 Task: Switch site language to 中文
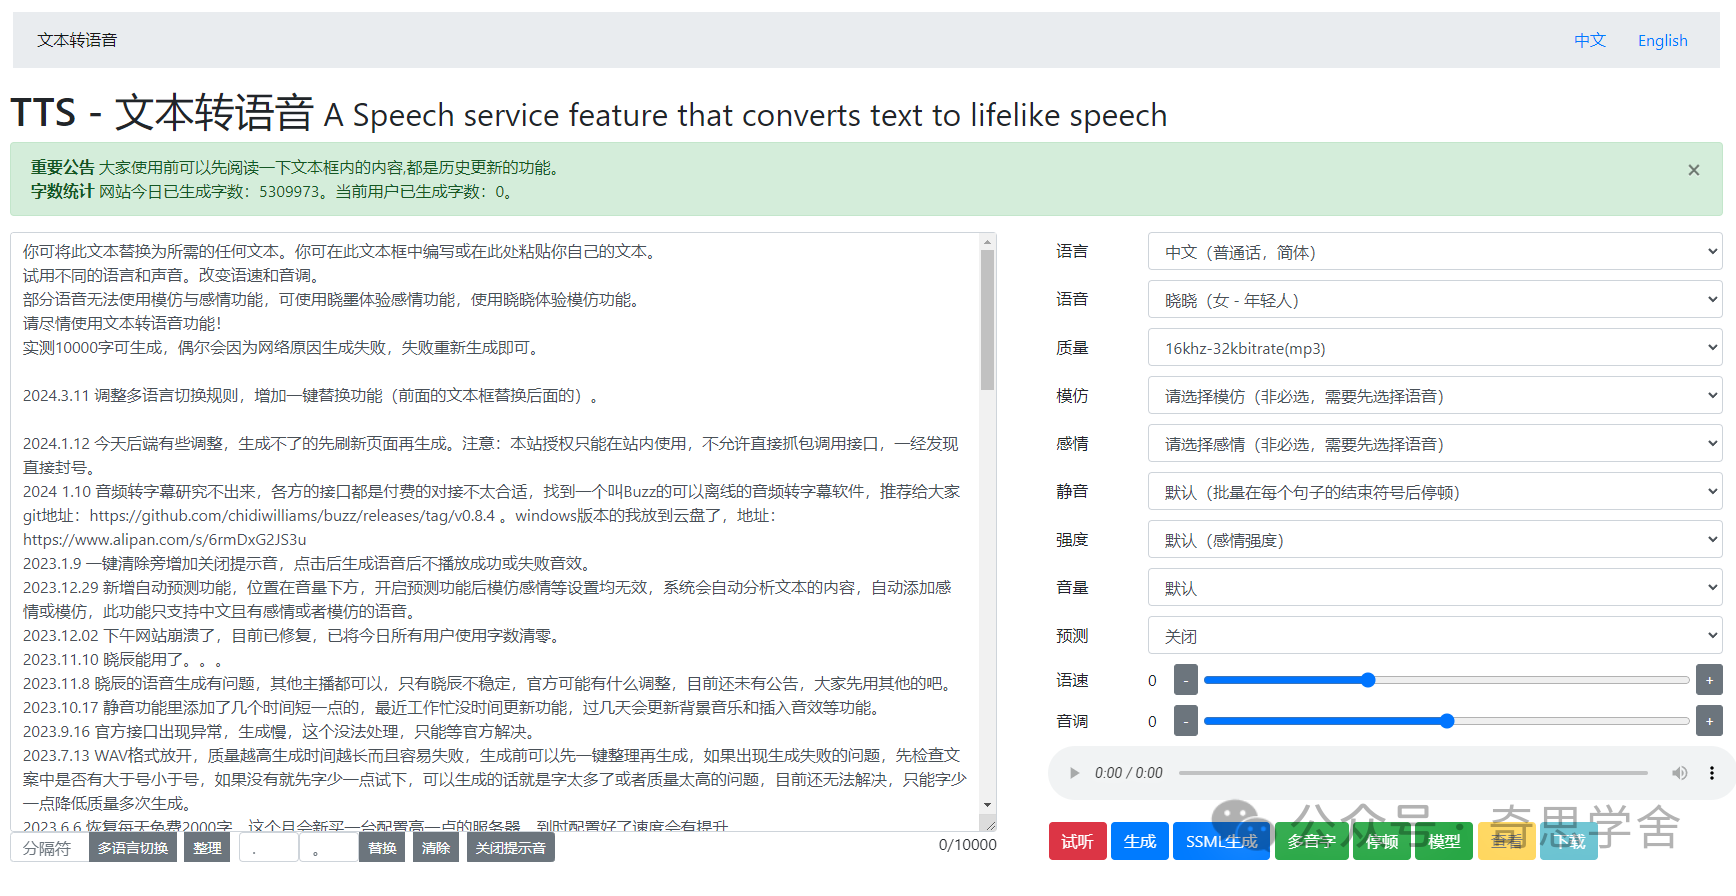point(1590,40)
